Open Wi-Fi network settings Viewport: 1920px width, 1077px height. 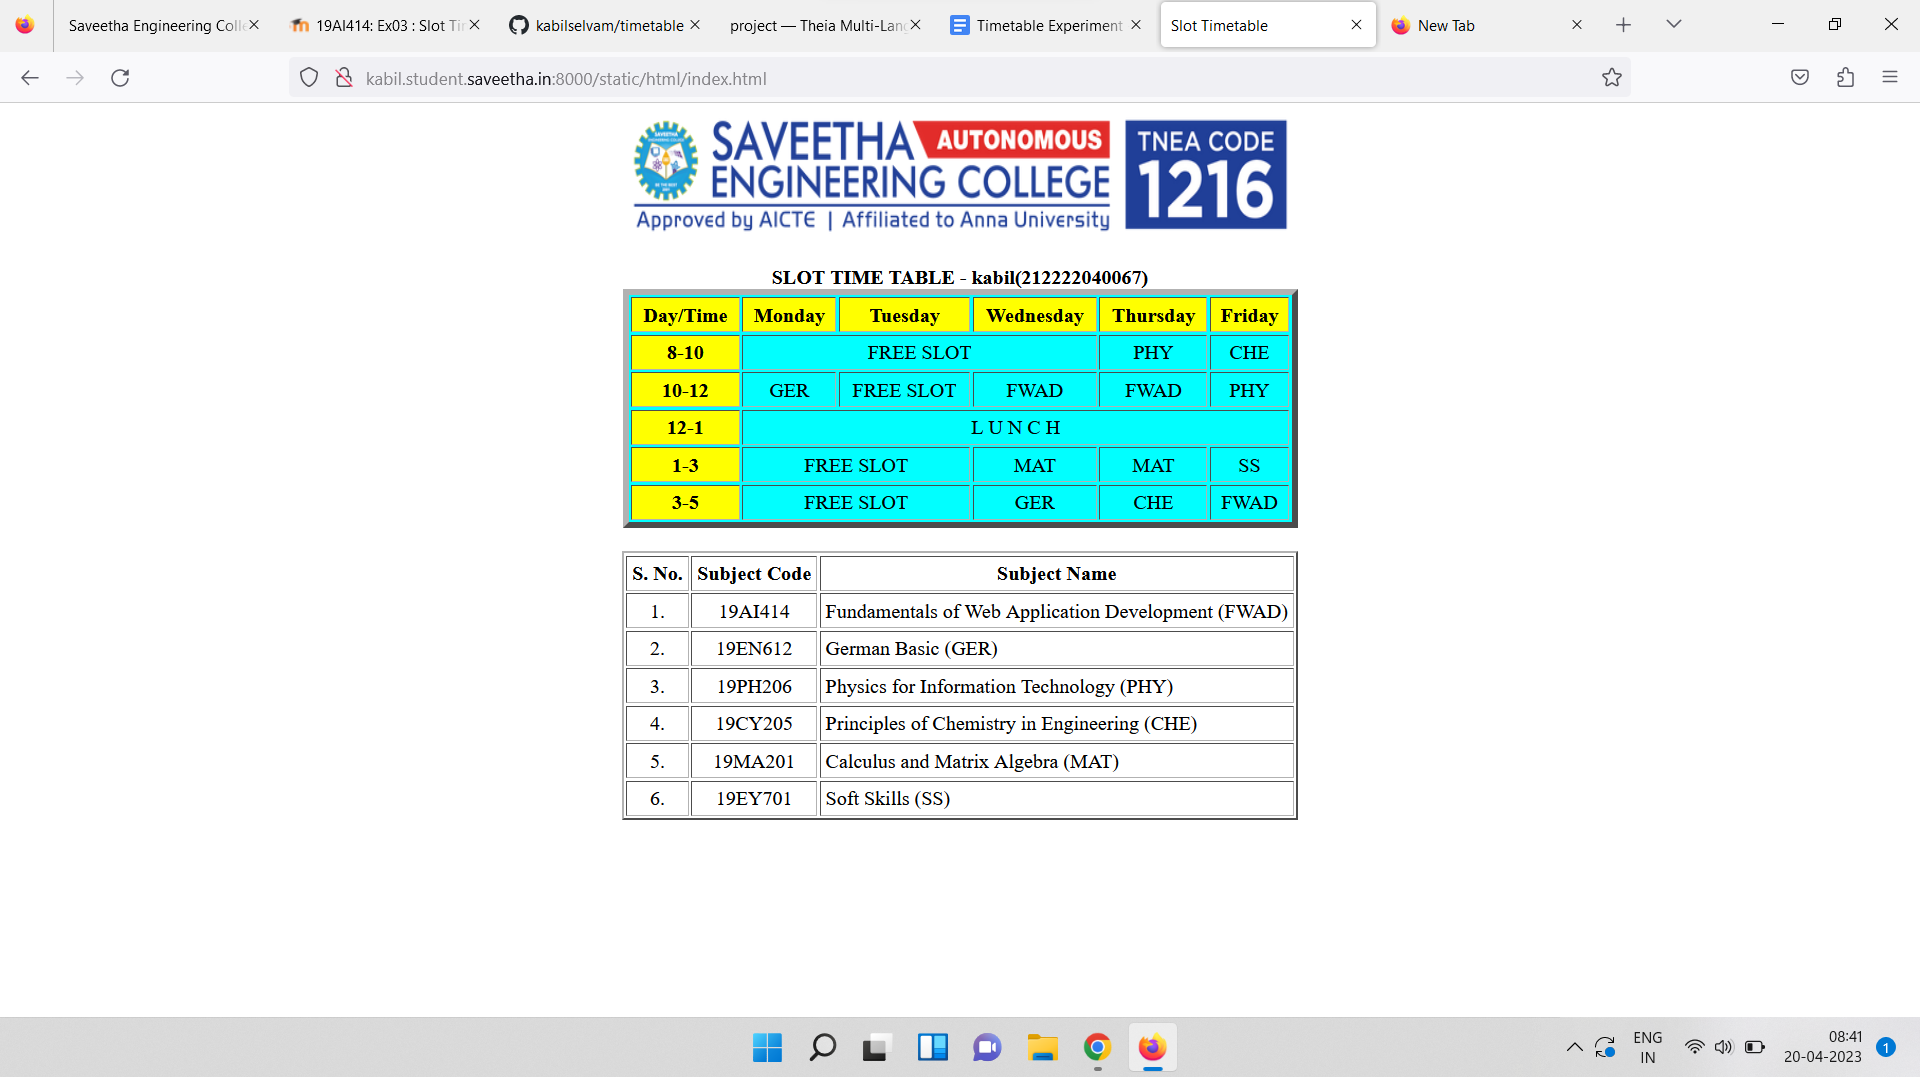(x=1694, y=1047)
